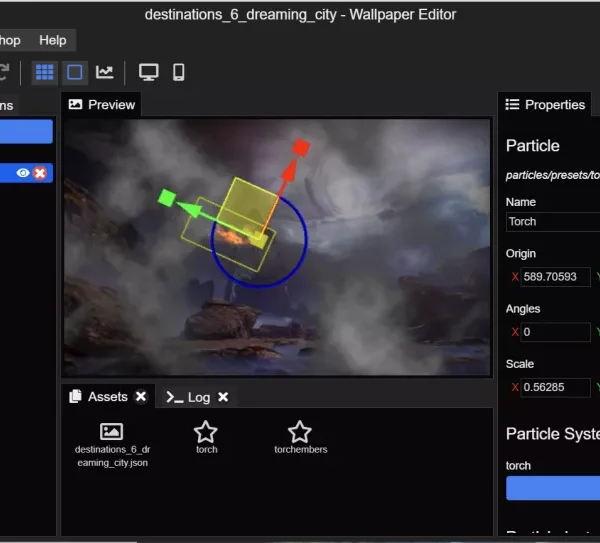Viewport: 600px width, 543px height.
Task: Click the red Y-axis gizmo handle
Action: click(300, 148)
